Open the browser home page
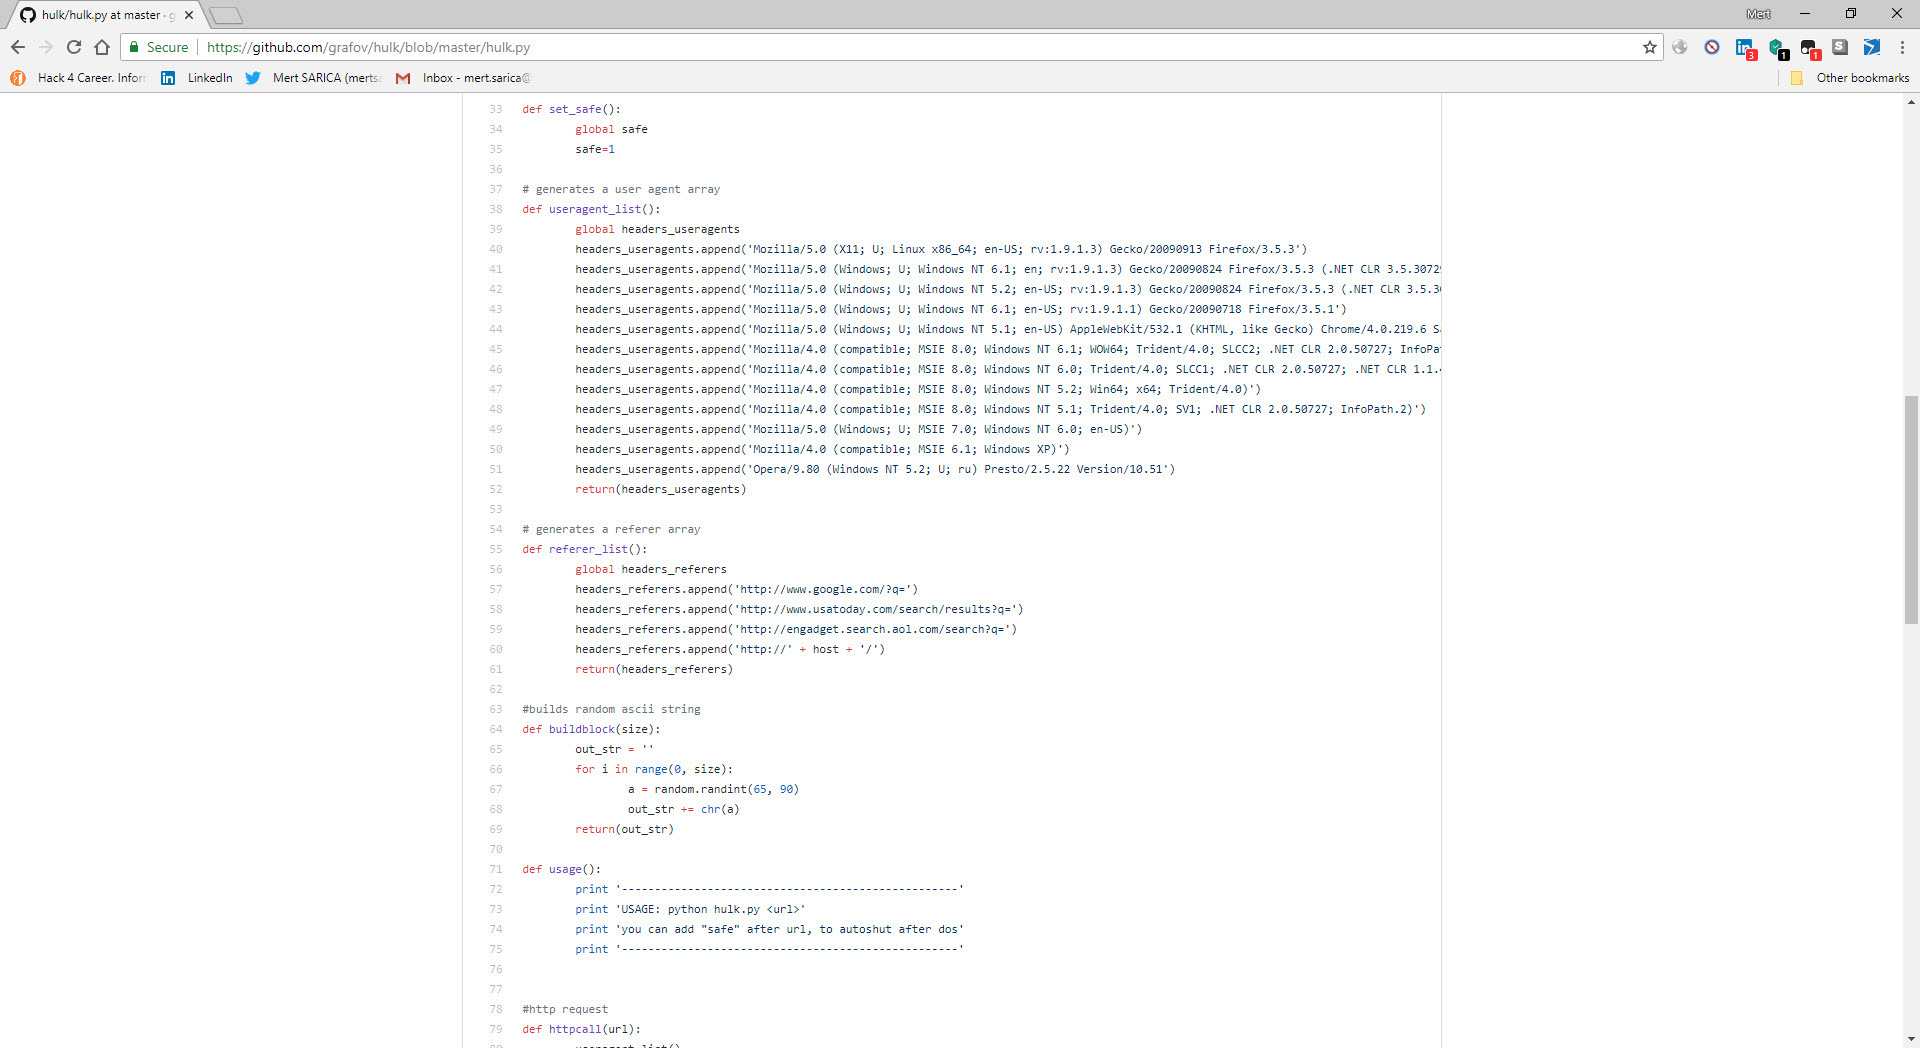 (x=102, y=47)
